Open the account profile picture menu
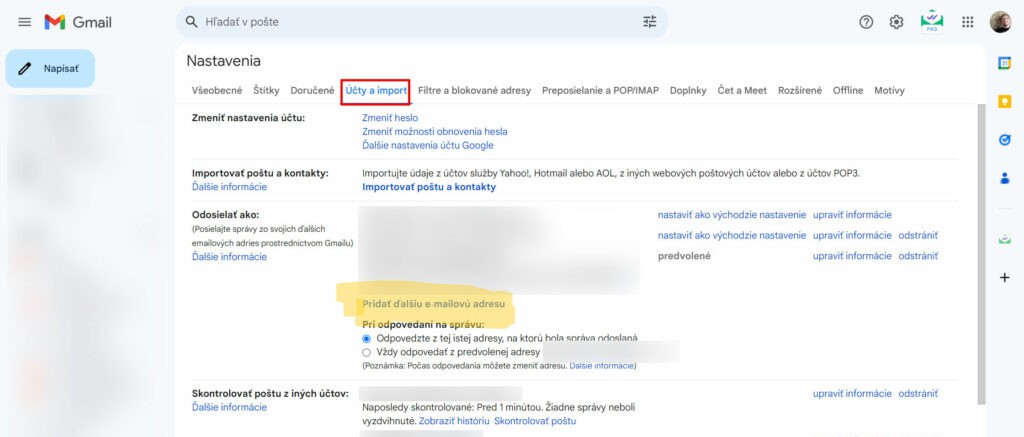1024x437 pixels. 1000,22
